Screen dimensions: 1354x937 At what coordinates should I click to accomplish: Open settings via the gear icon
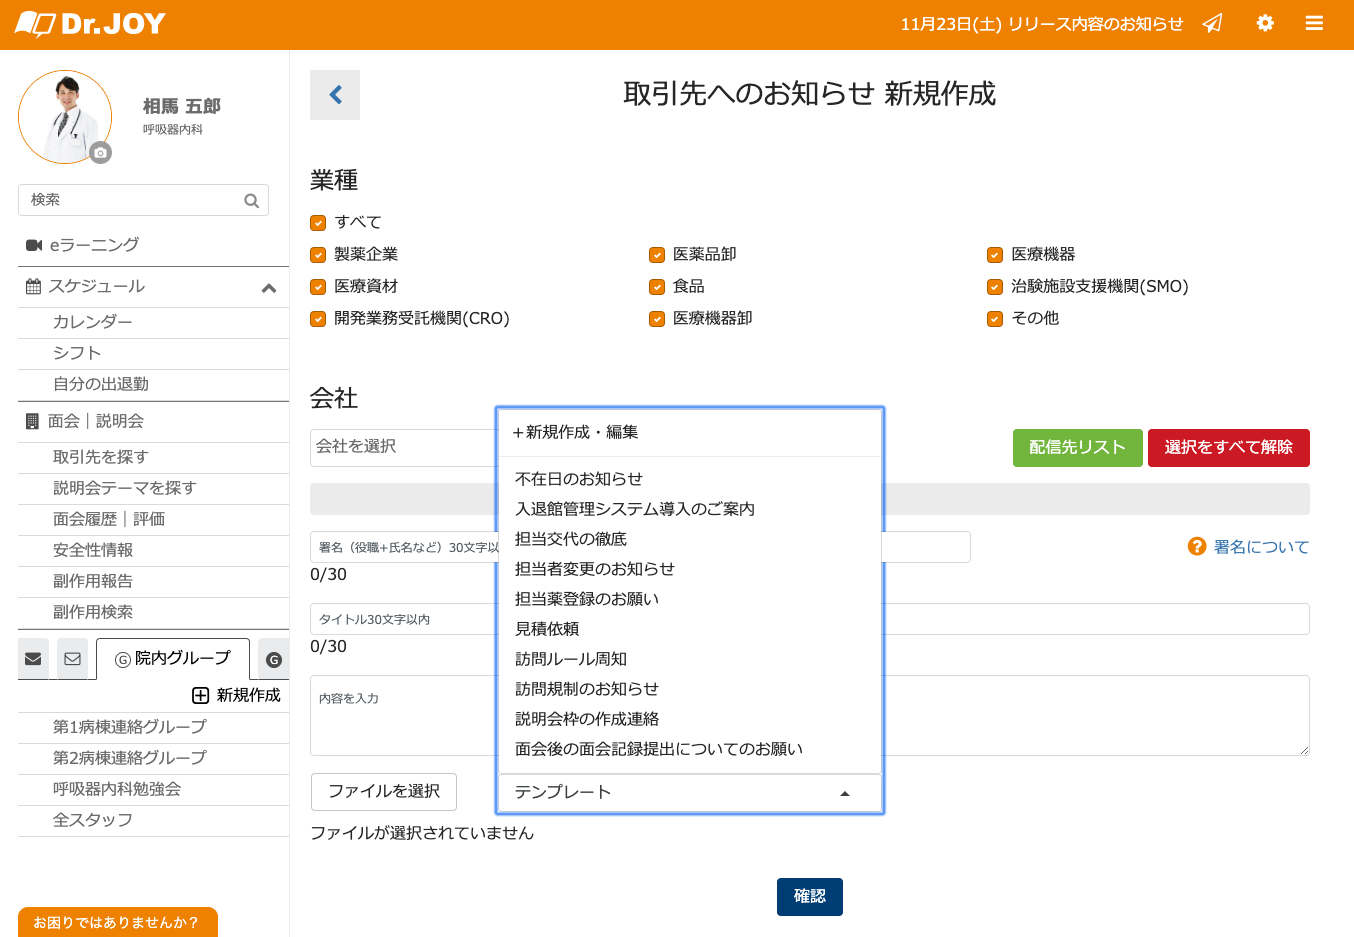click(x=1265, y=23)
